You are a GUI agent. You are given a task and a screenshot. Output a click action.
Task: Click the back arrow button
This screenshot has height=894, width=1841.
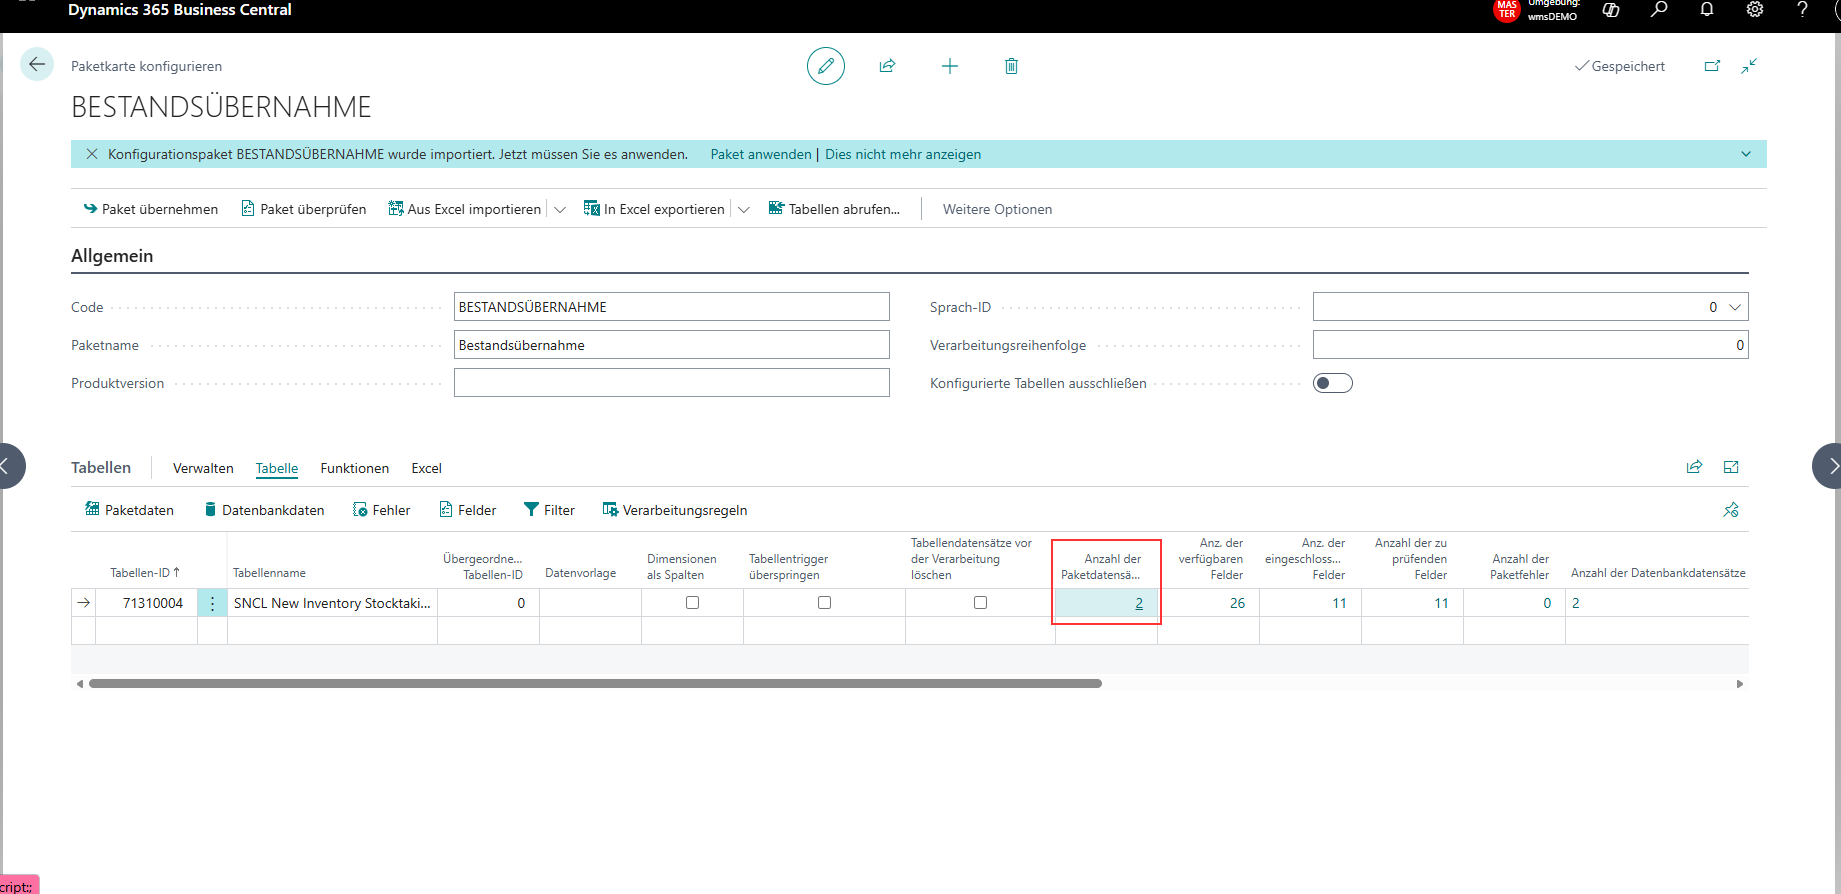[37, 65]
